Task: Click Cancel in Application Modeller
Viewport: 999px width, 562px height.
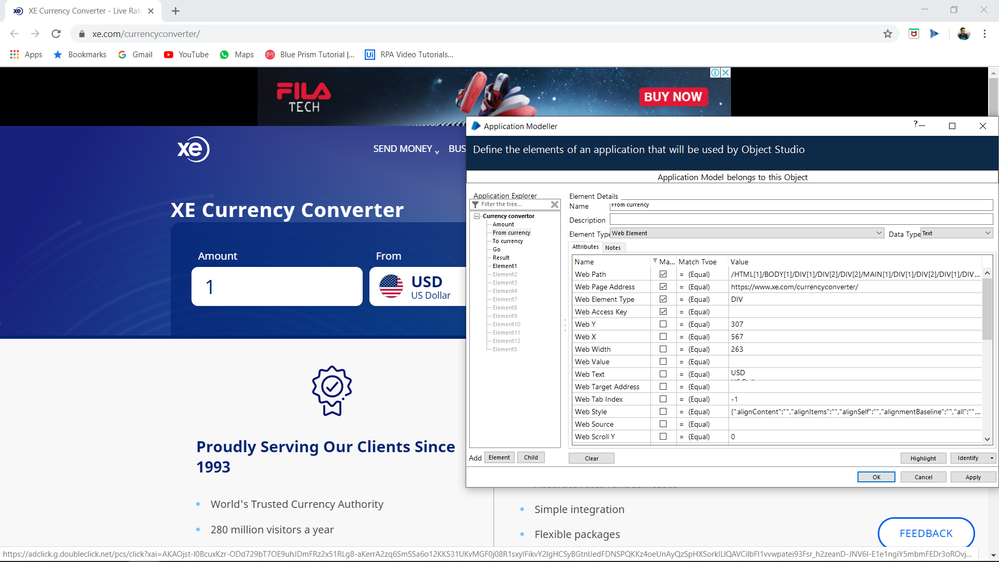Action: [x=923, y=477]
